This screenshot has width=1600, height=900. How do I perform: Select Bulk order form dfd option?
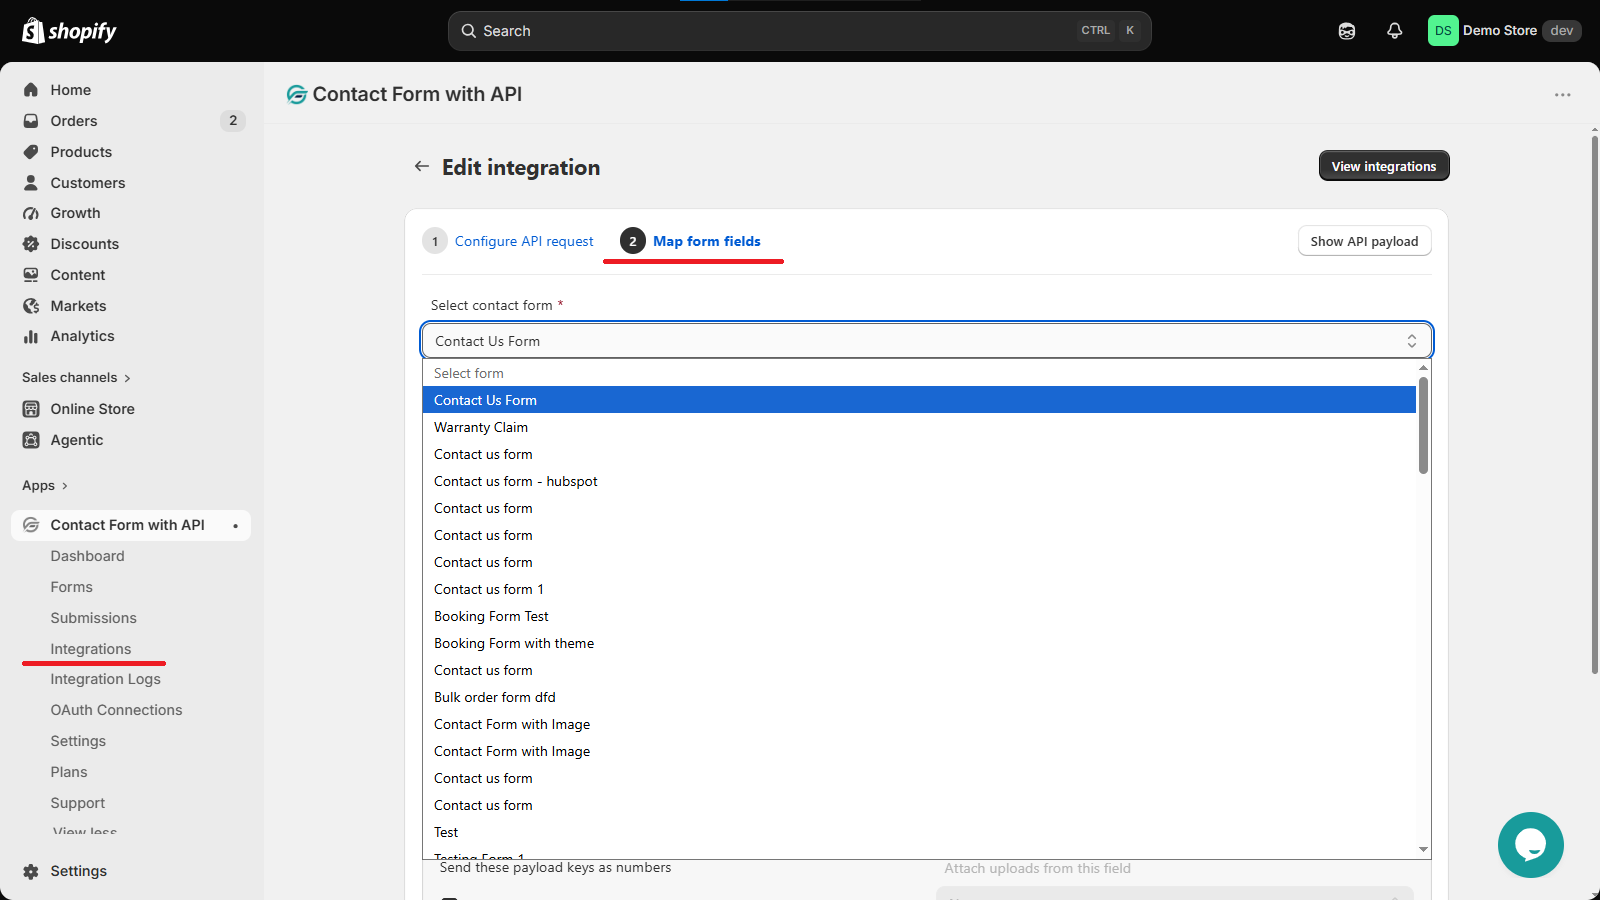click(919, 697)
